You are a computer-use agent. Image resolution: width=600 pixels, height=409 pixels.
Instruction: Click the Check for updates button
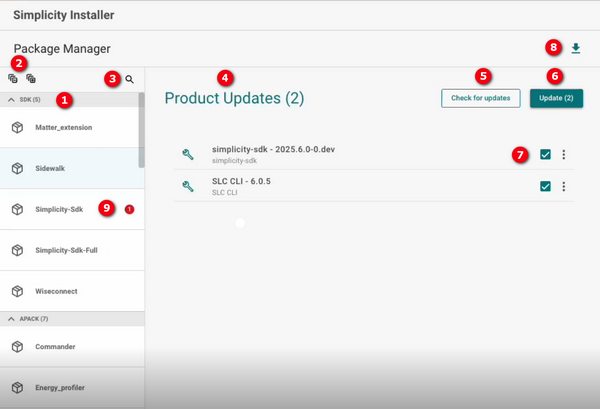pyautogui.click(x=481, y=98)
